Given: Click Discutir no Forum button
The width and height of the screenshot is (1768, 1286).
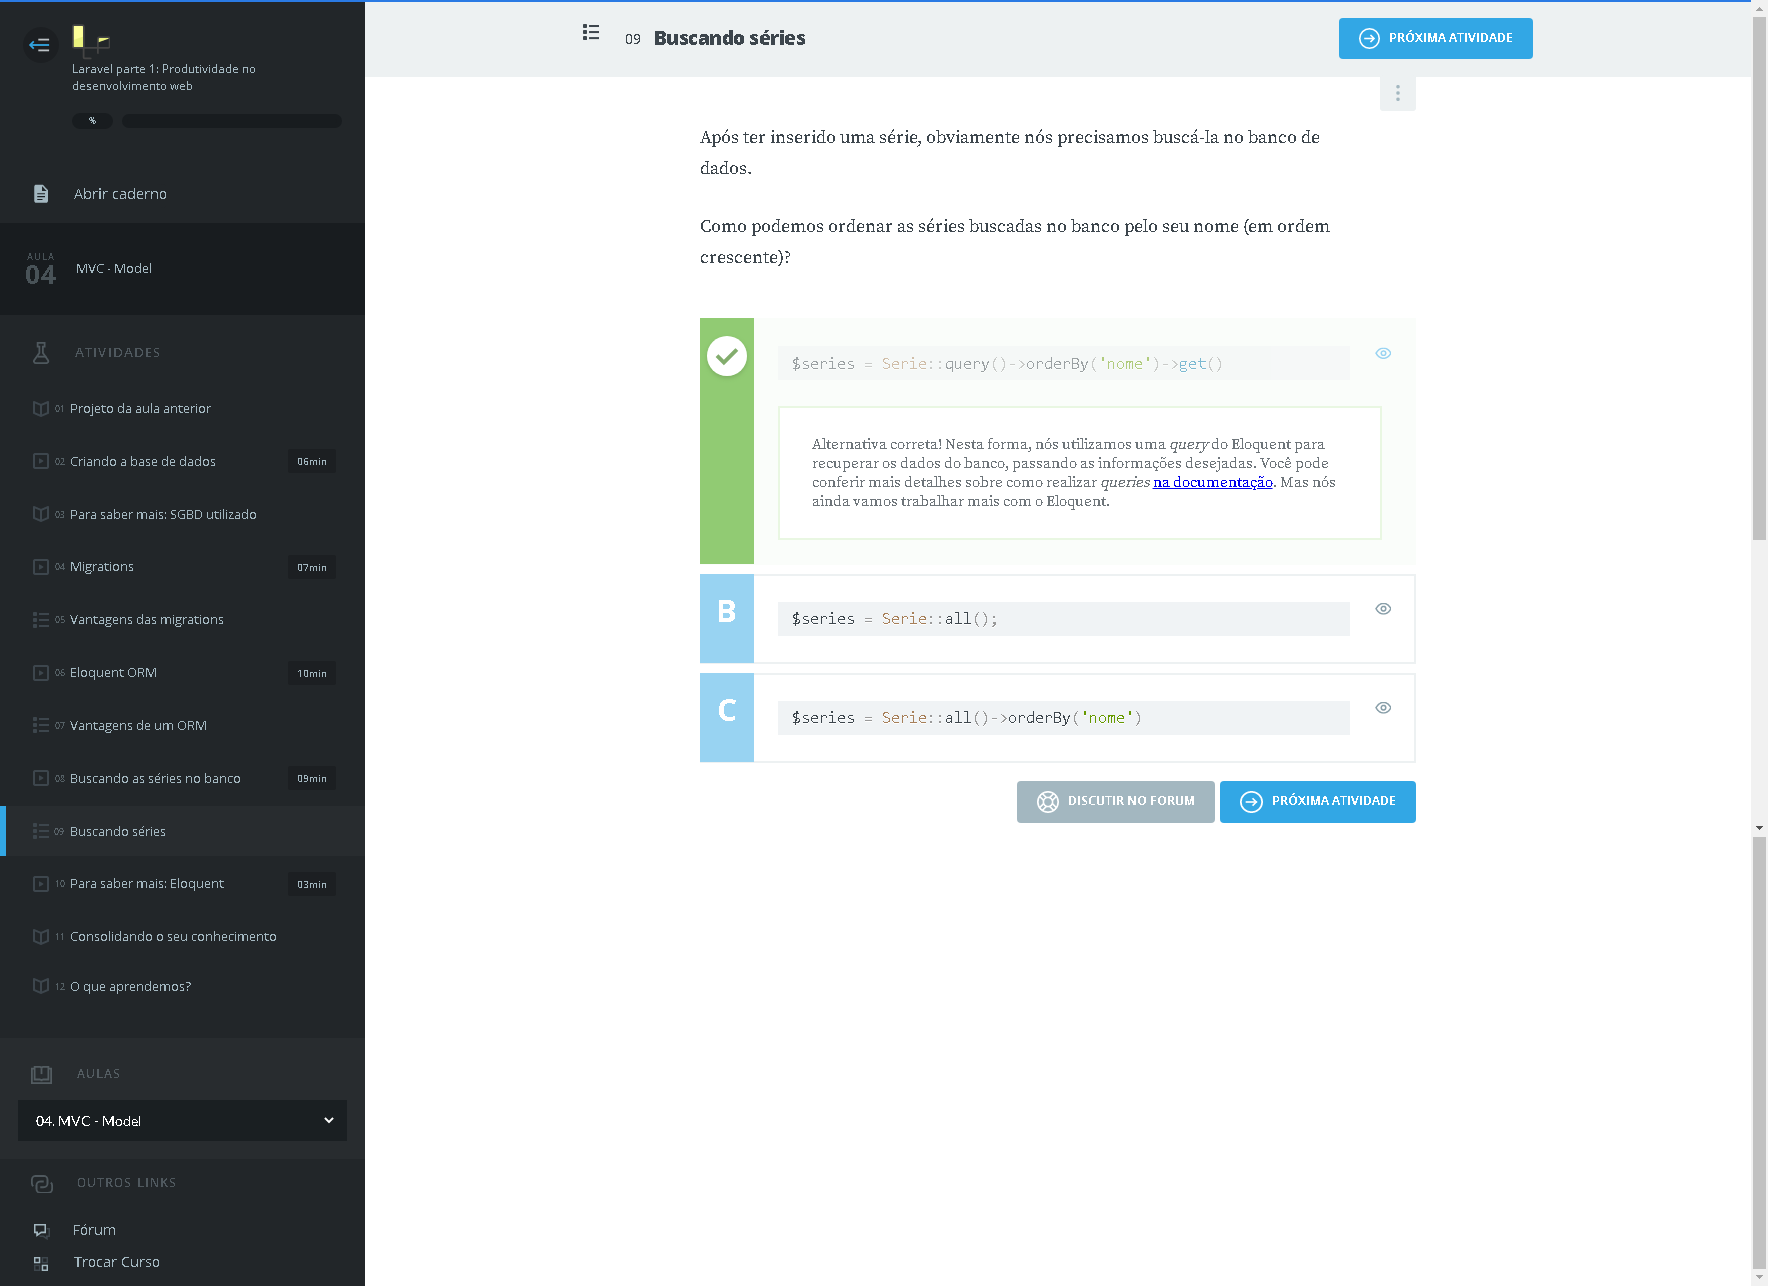Looking at the screenshot, I should [1115, 802].
